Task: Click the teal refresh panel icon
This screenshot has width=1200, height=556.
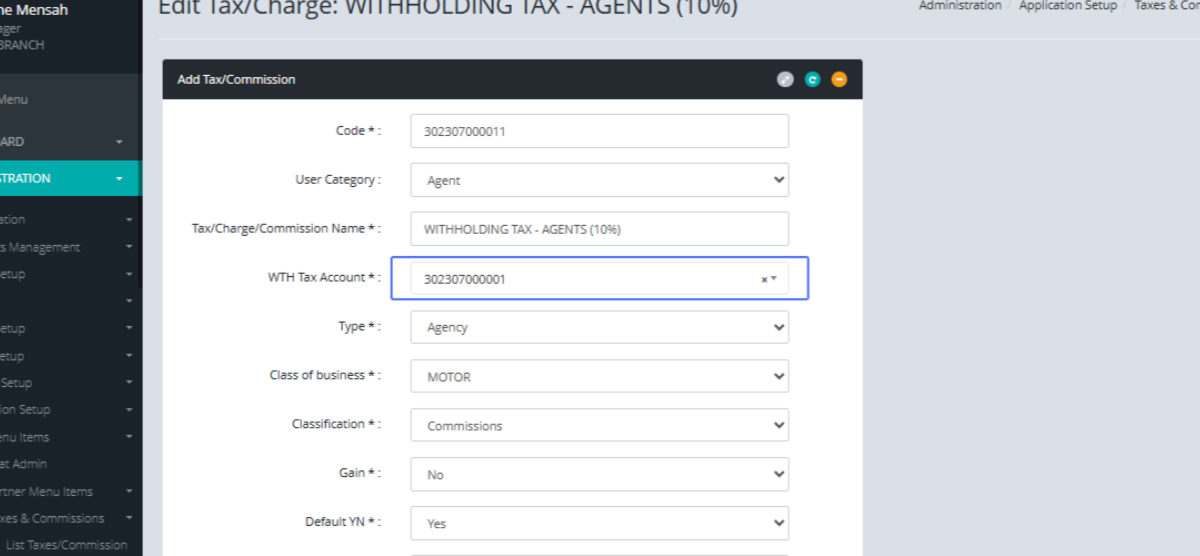Action: click(x=812, y=79)
